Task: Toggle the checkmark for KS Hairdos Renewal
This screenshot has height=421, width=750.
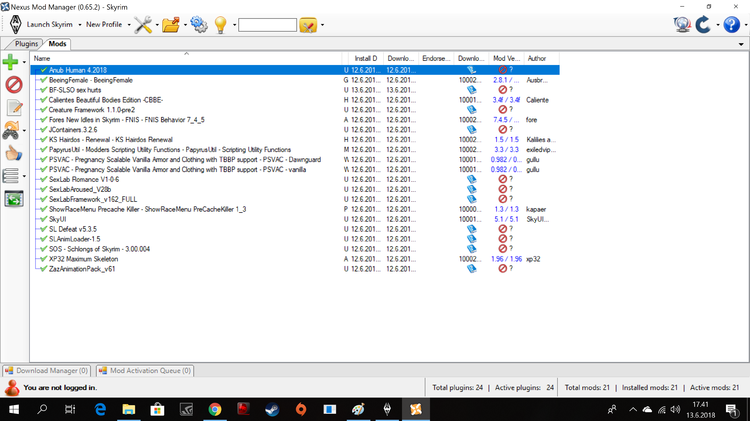Action: point(44,140)
